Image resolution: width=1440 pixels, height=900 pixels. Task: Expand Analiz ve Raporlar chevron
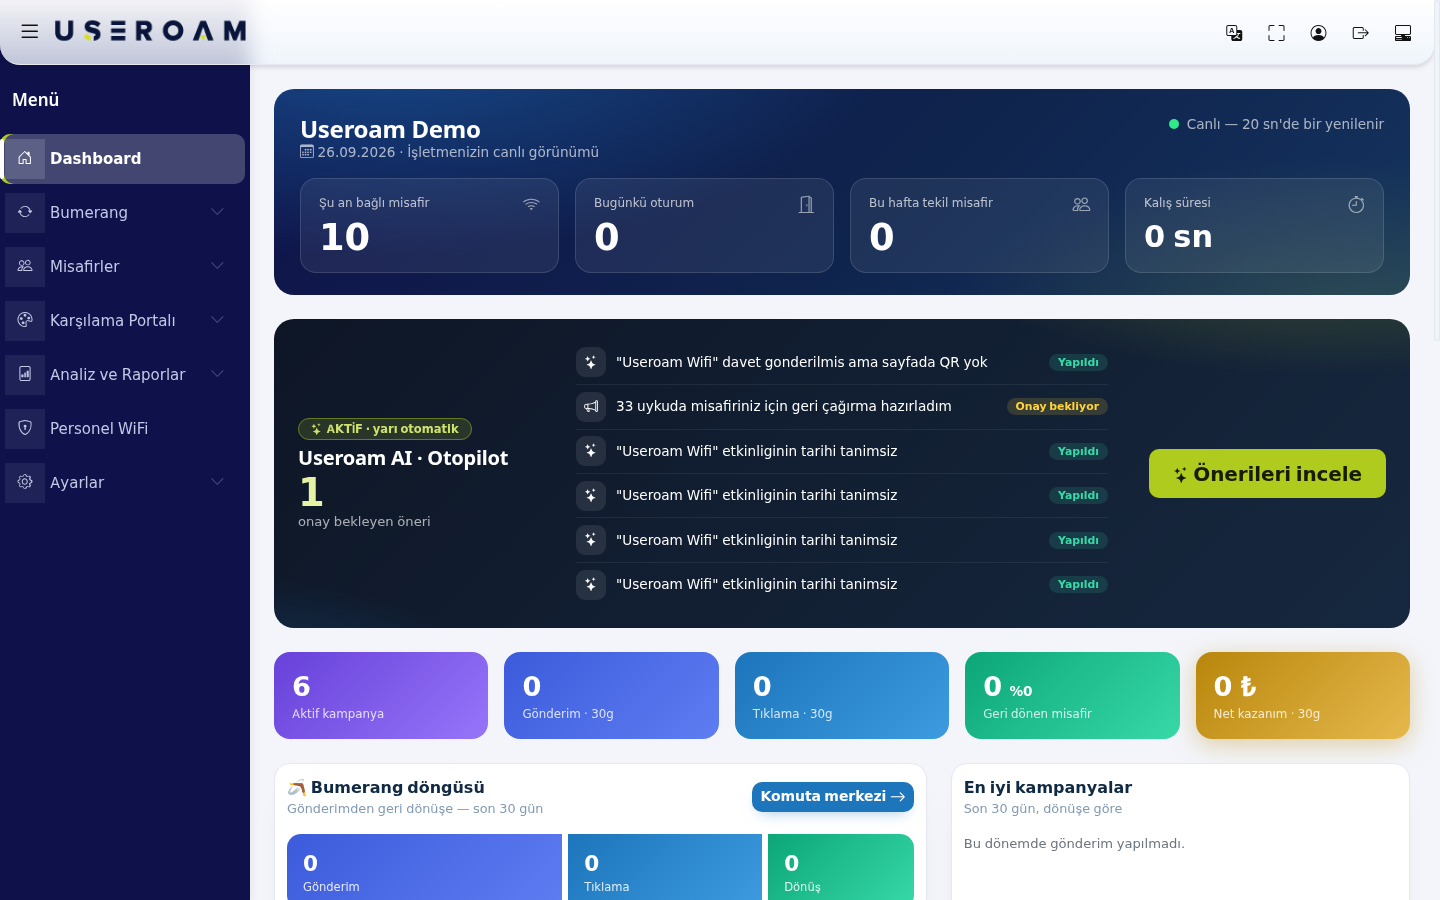[217, 374]
